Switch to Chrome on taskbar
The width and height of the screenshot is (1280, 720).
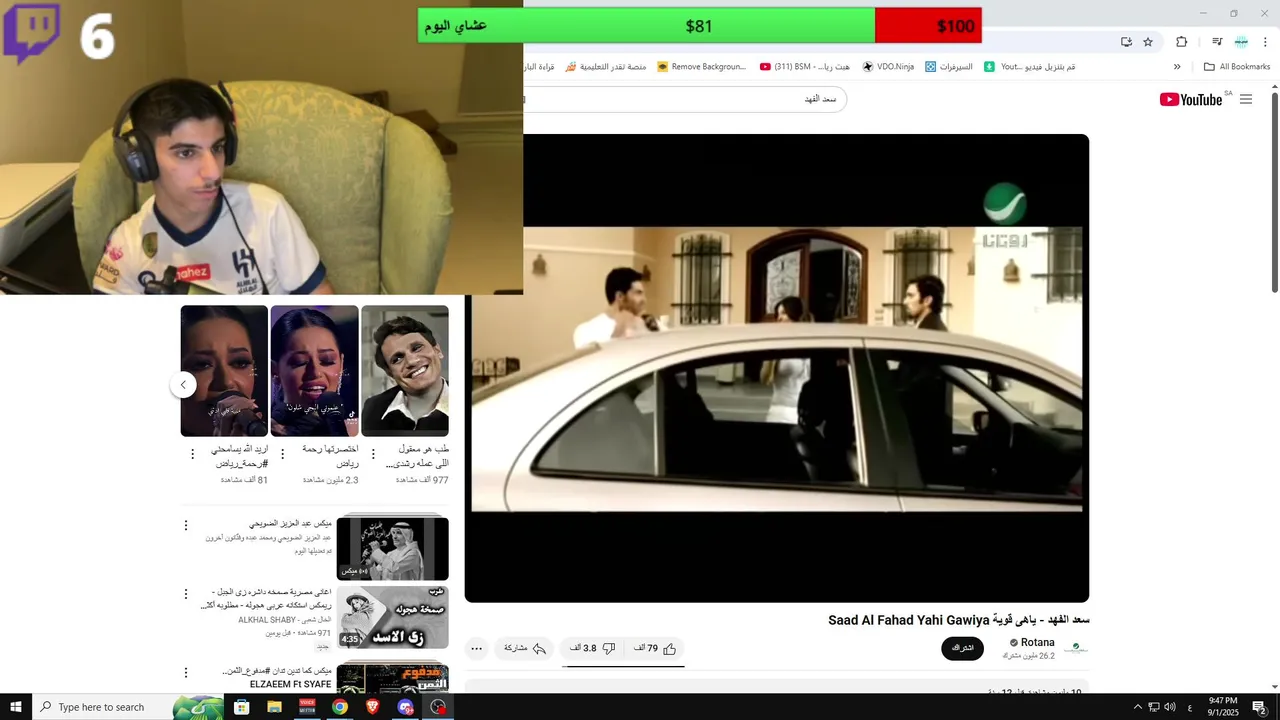point(340,706)
